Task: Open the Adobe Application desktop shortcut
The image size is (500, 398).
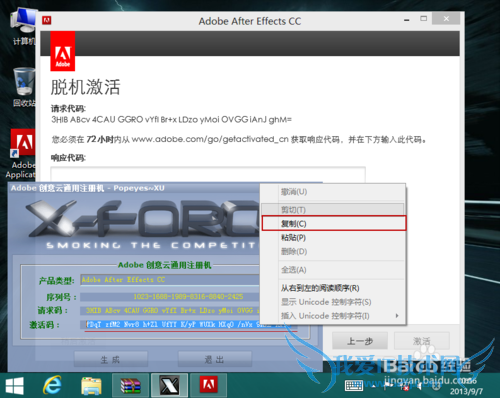Action: pyautogui.click(x=22, y=154)
